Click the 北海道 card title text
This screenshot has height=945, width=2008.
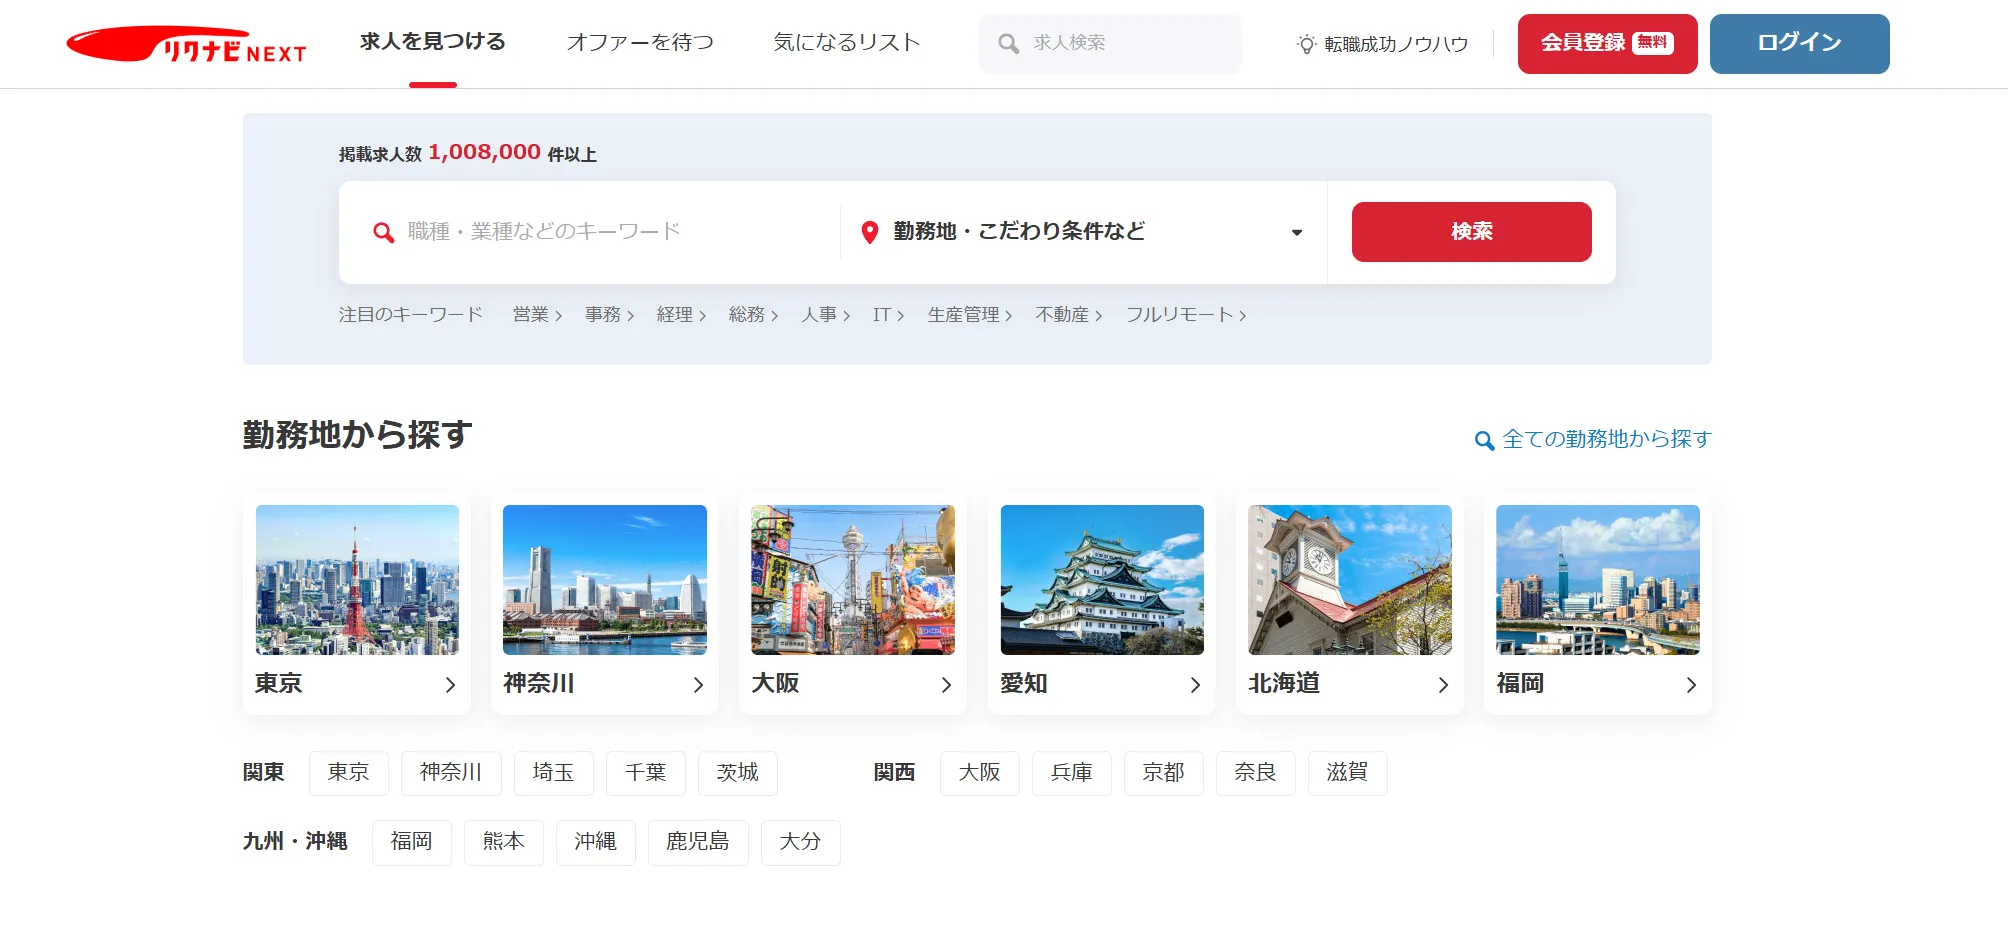1284,684
